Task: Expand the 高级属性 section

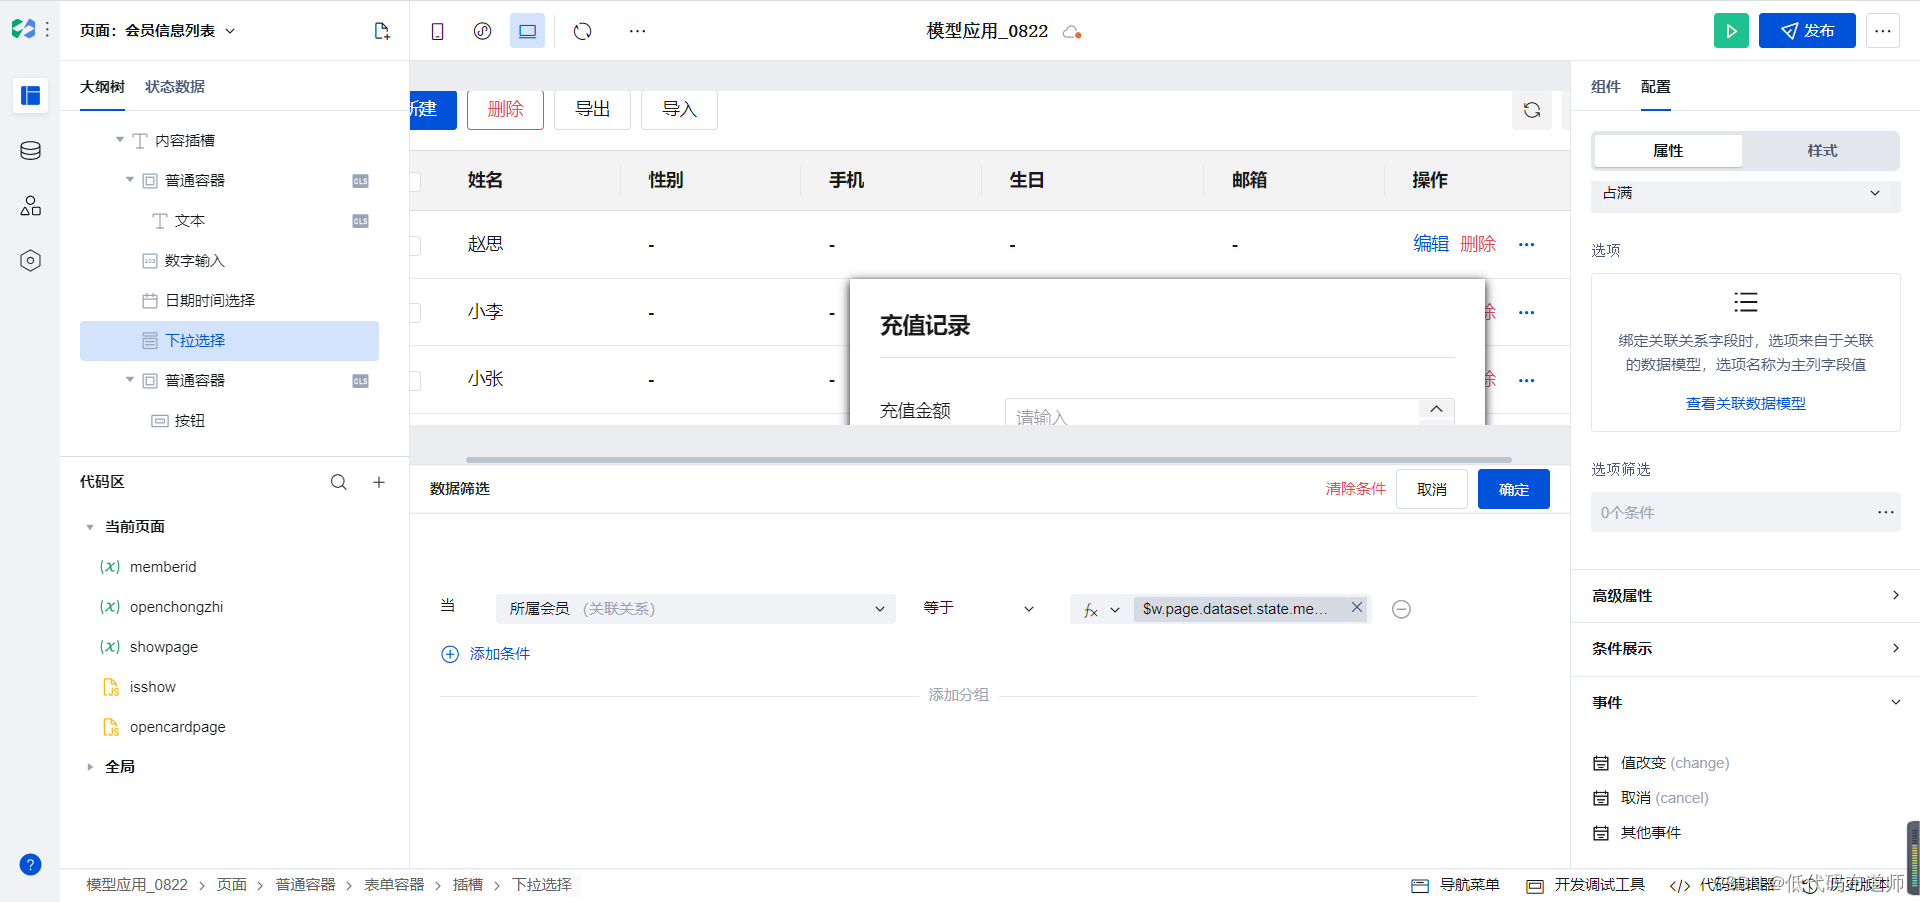Action: tap(1745, 596)
